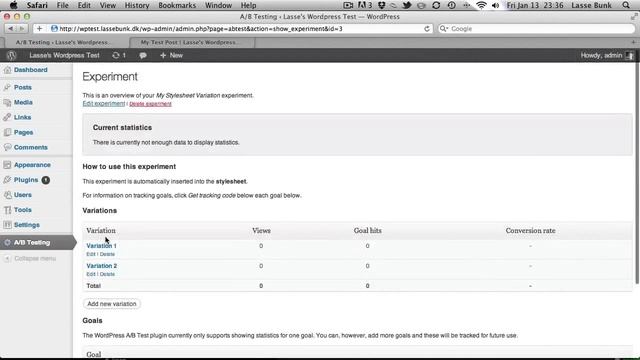The height and width of the screenshot is (360, 640).
Task: Click Delete under Variation 2
Action: (107, 274)
